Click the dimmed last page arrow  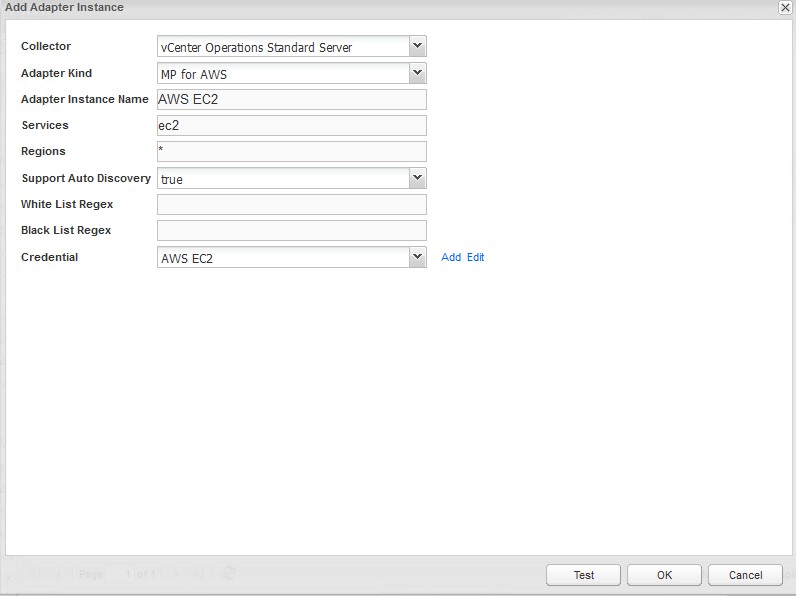[198, 574]
